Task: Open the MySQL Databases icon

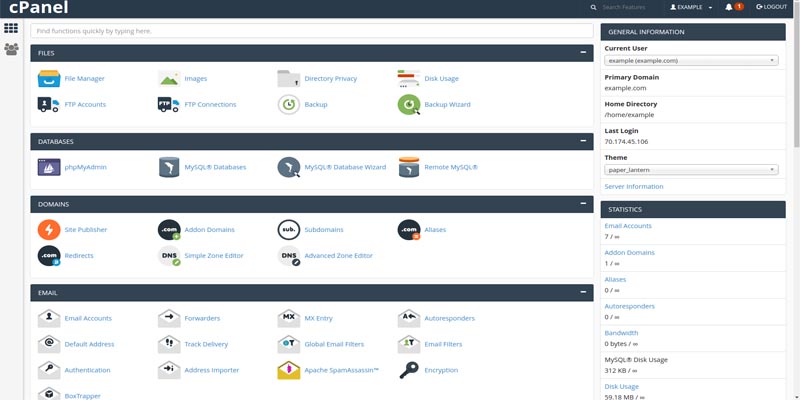Action: (x=169, y=167)
